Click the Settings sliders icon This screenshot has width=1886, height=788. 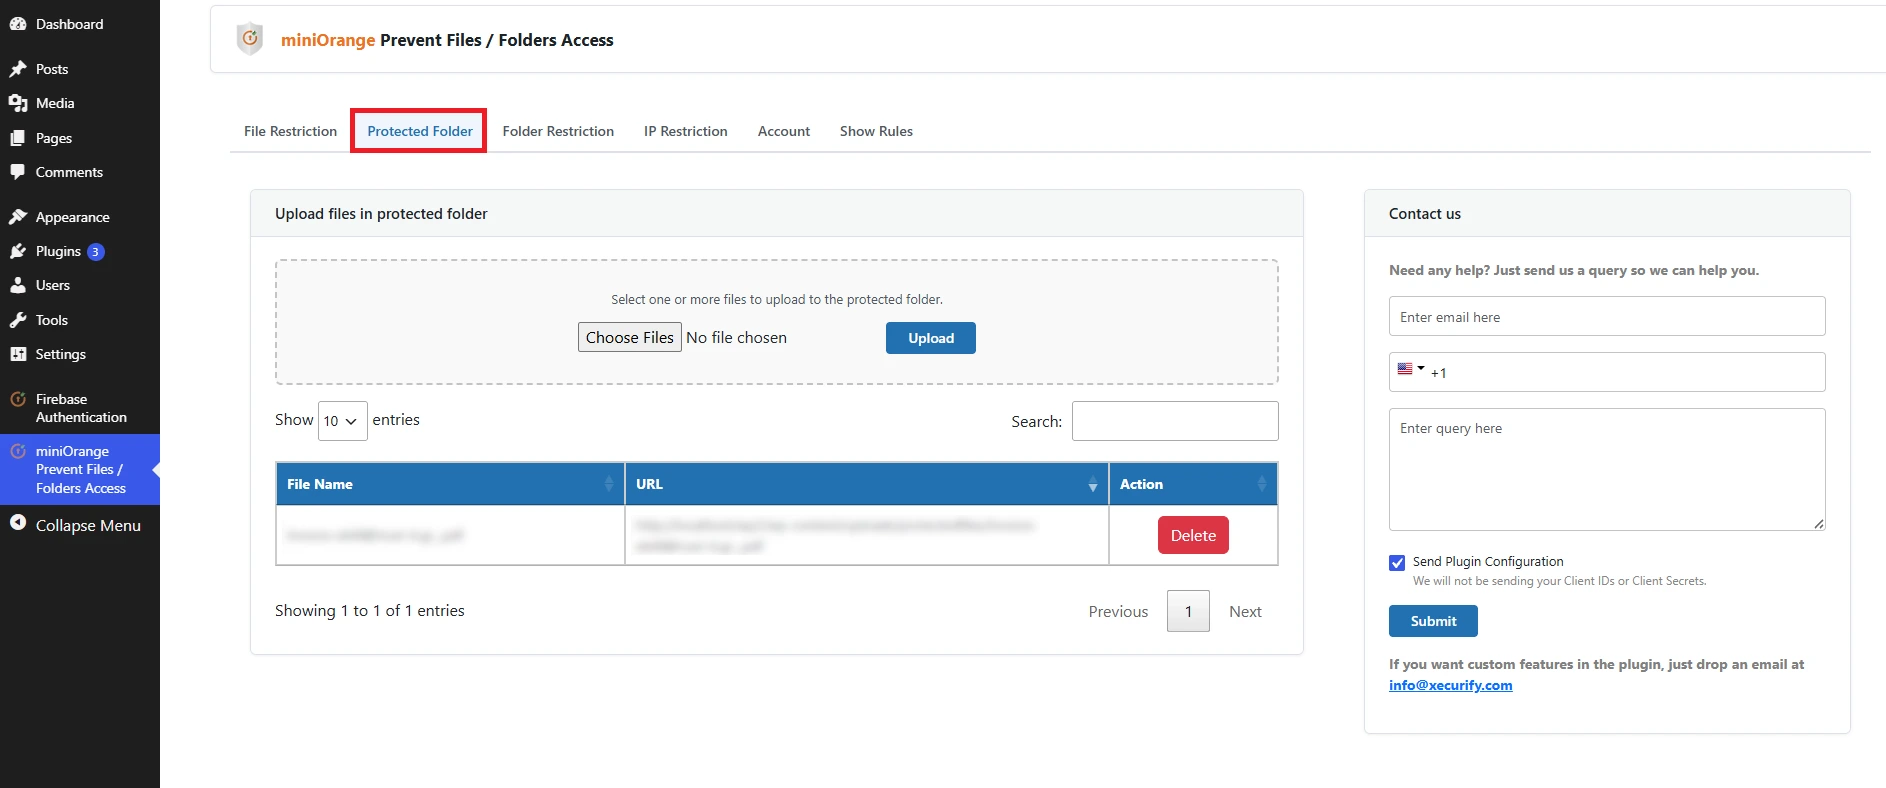[x=18, y=354]
